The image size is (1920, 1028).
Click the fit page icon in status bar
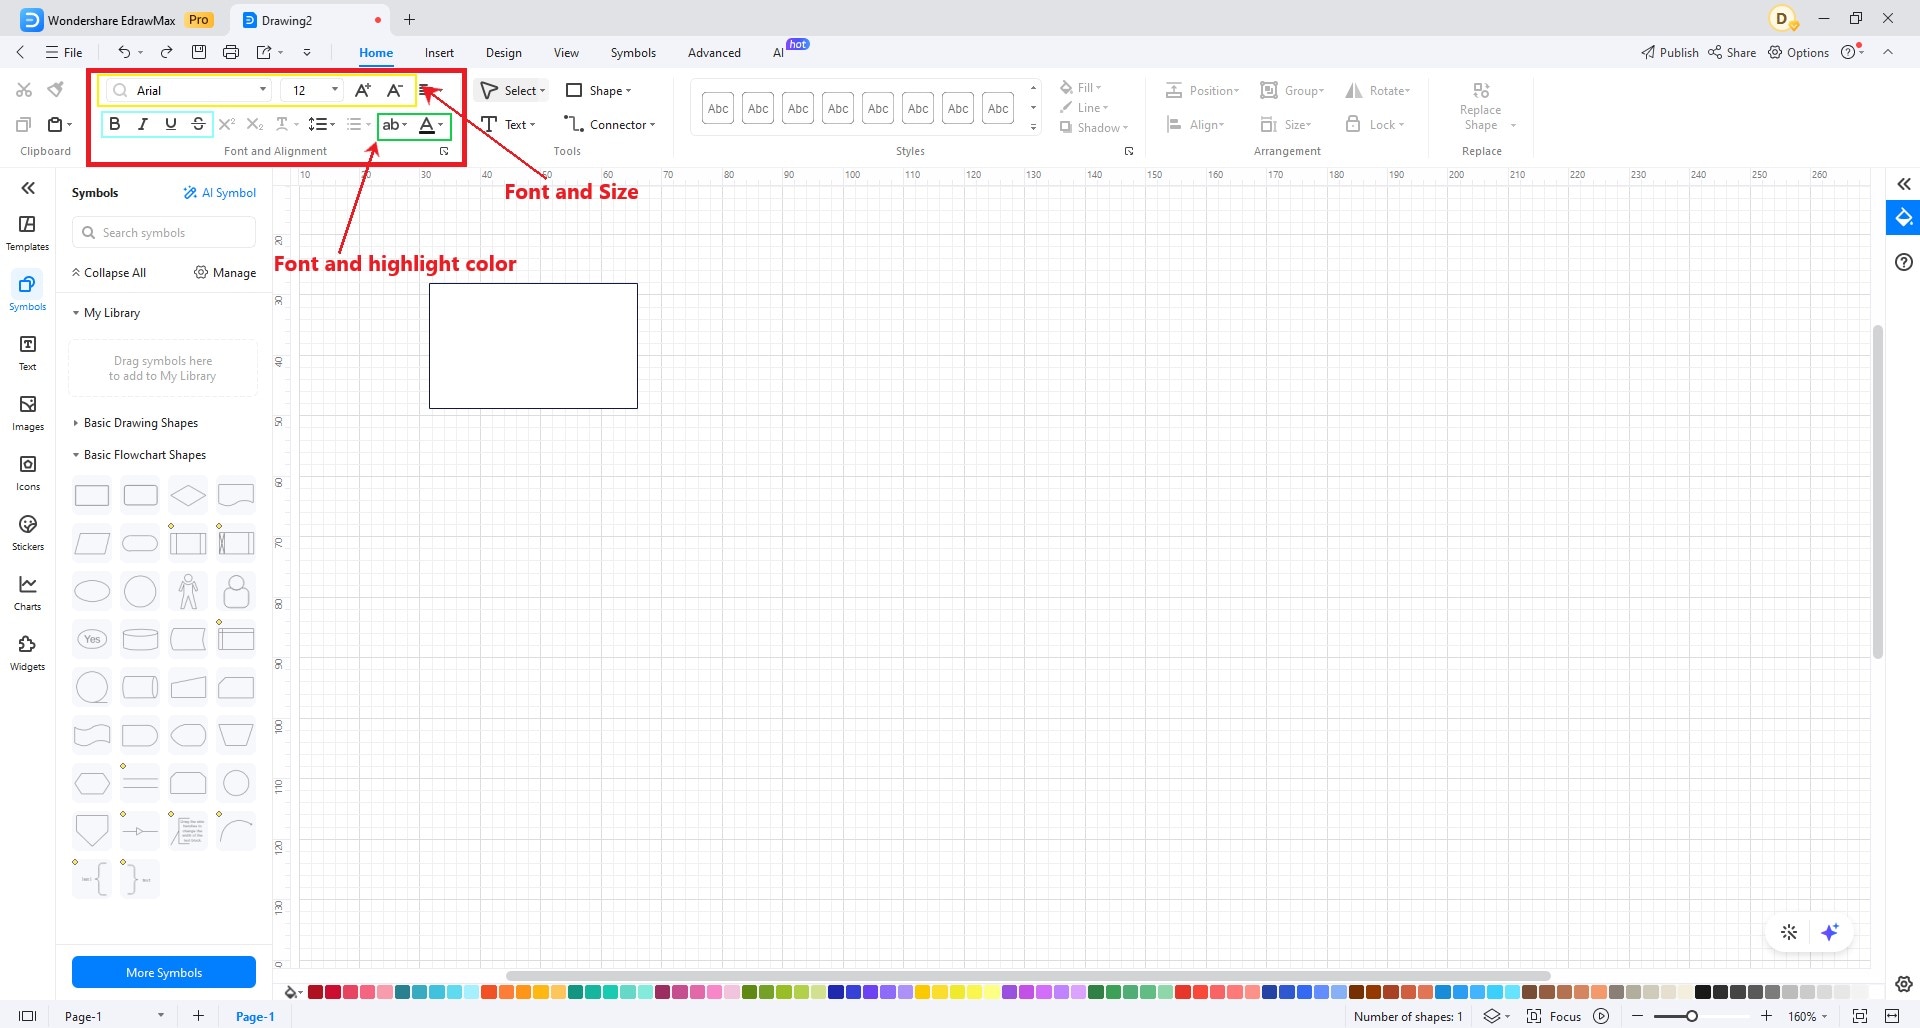point(1860,1016)
